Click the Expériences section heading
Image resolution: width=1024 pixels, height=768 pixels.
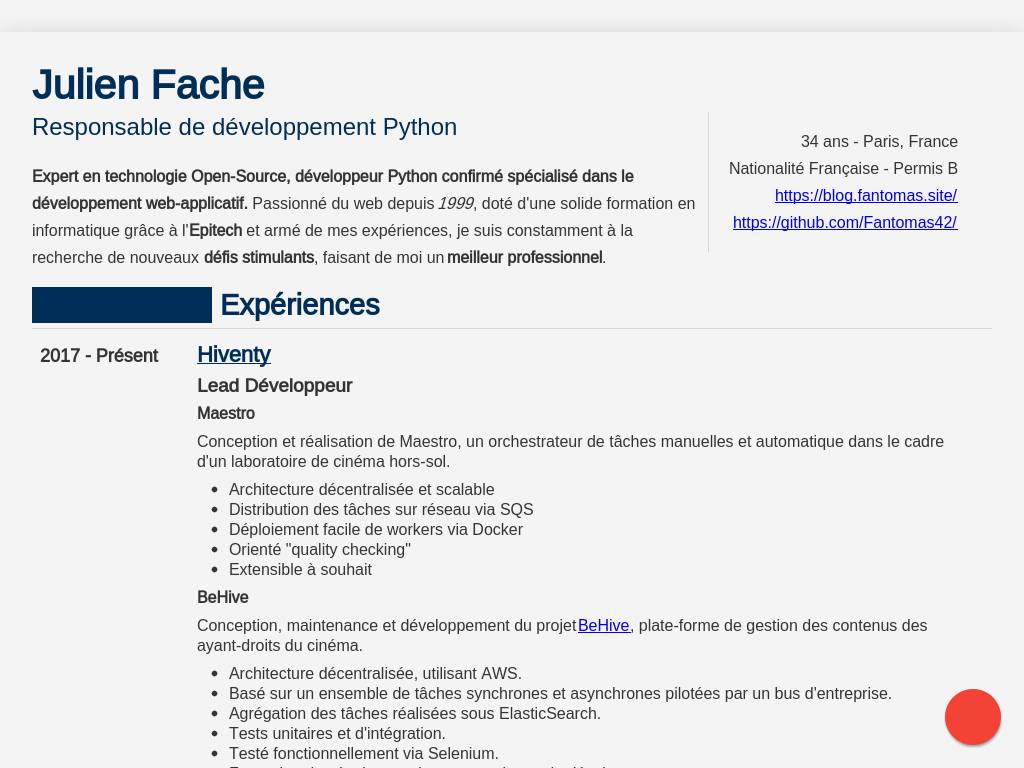click(300, 304)
